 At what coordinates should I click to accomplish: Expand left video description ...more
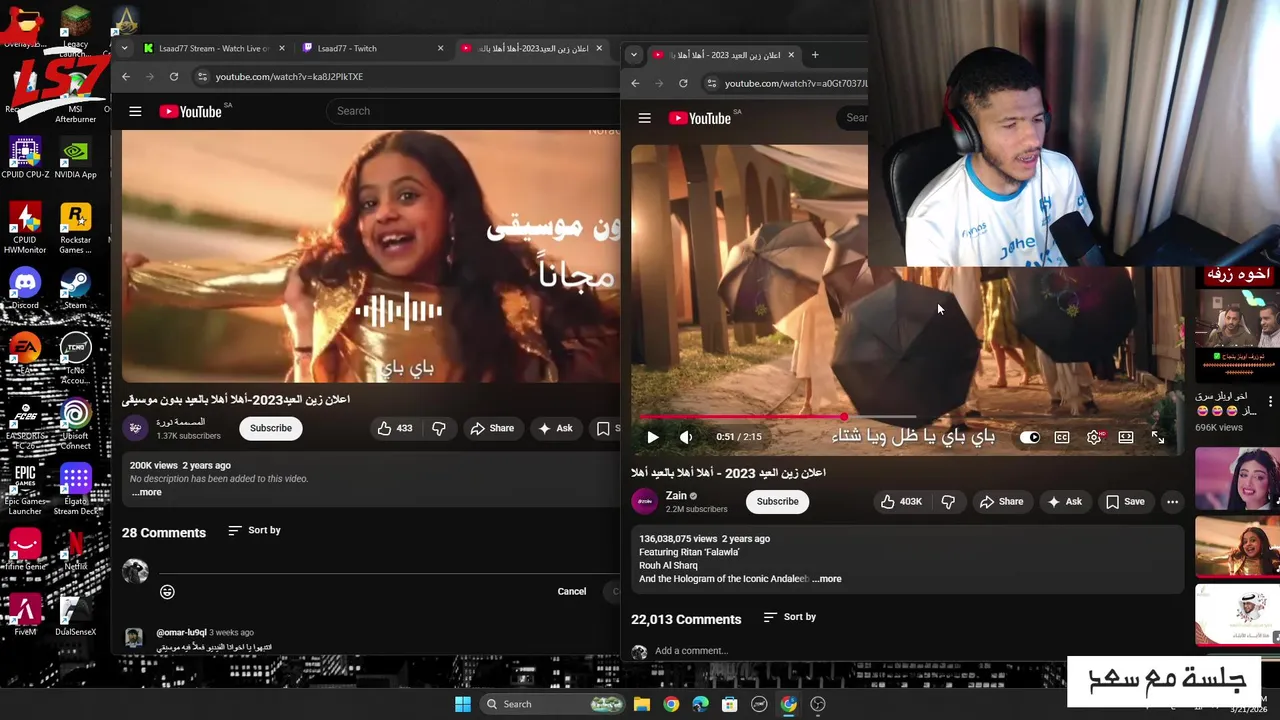[147, 492]
